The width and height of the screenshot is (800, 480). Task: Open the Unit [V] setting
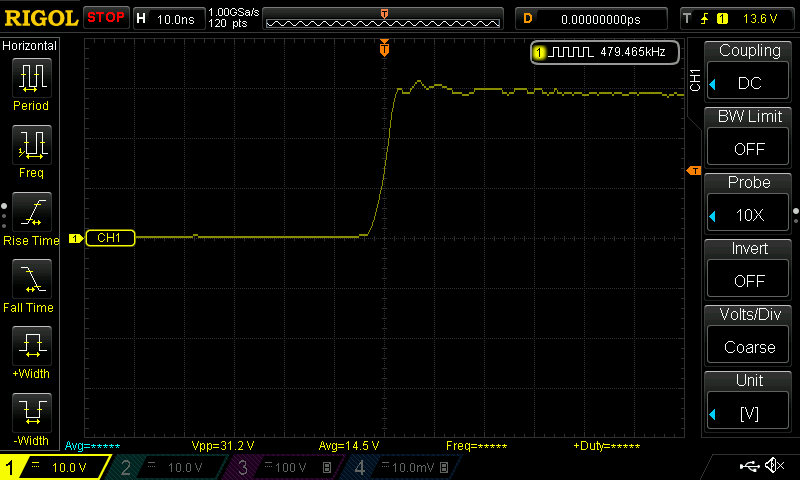pos(748,412)
